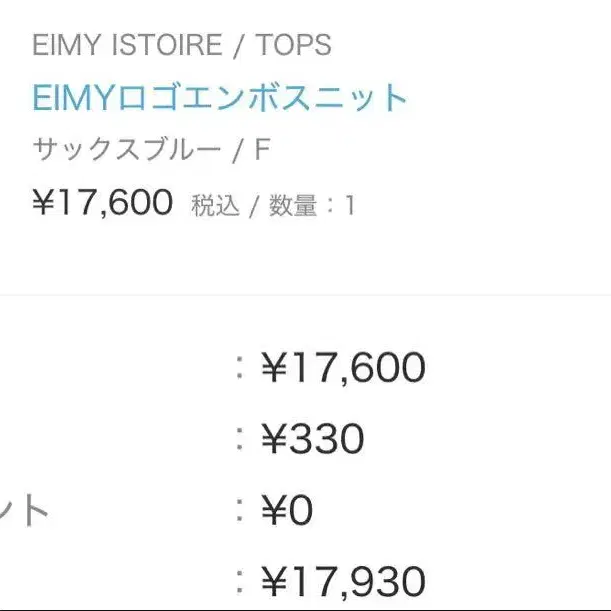The height and width of the screenshot is (611, 611).
Task: Click the colon before ¥0
Action: pos(240,512)
